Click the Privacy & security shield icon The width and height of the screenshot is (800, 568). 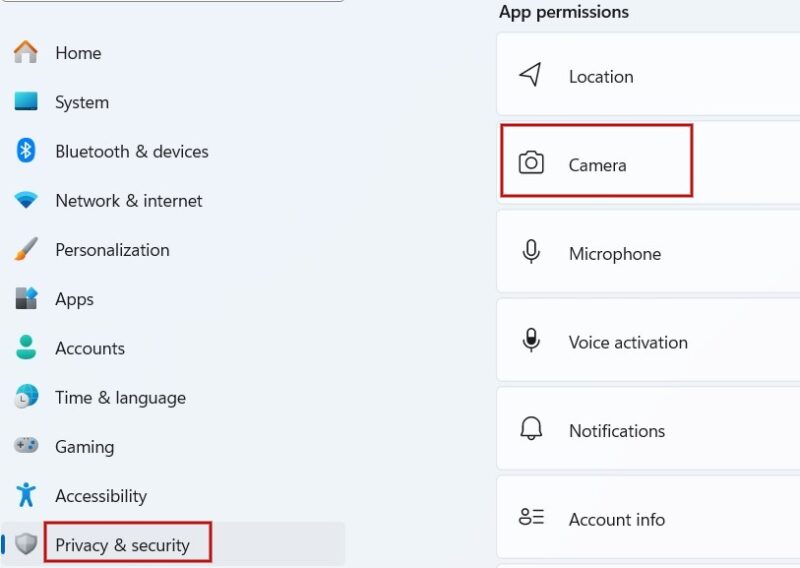pyautogui.click(x=26, y=544)
